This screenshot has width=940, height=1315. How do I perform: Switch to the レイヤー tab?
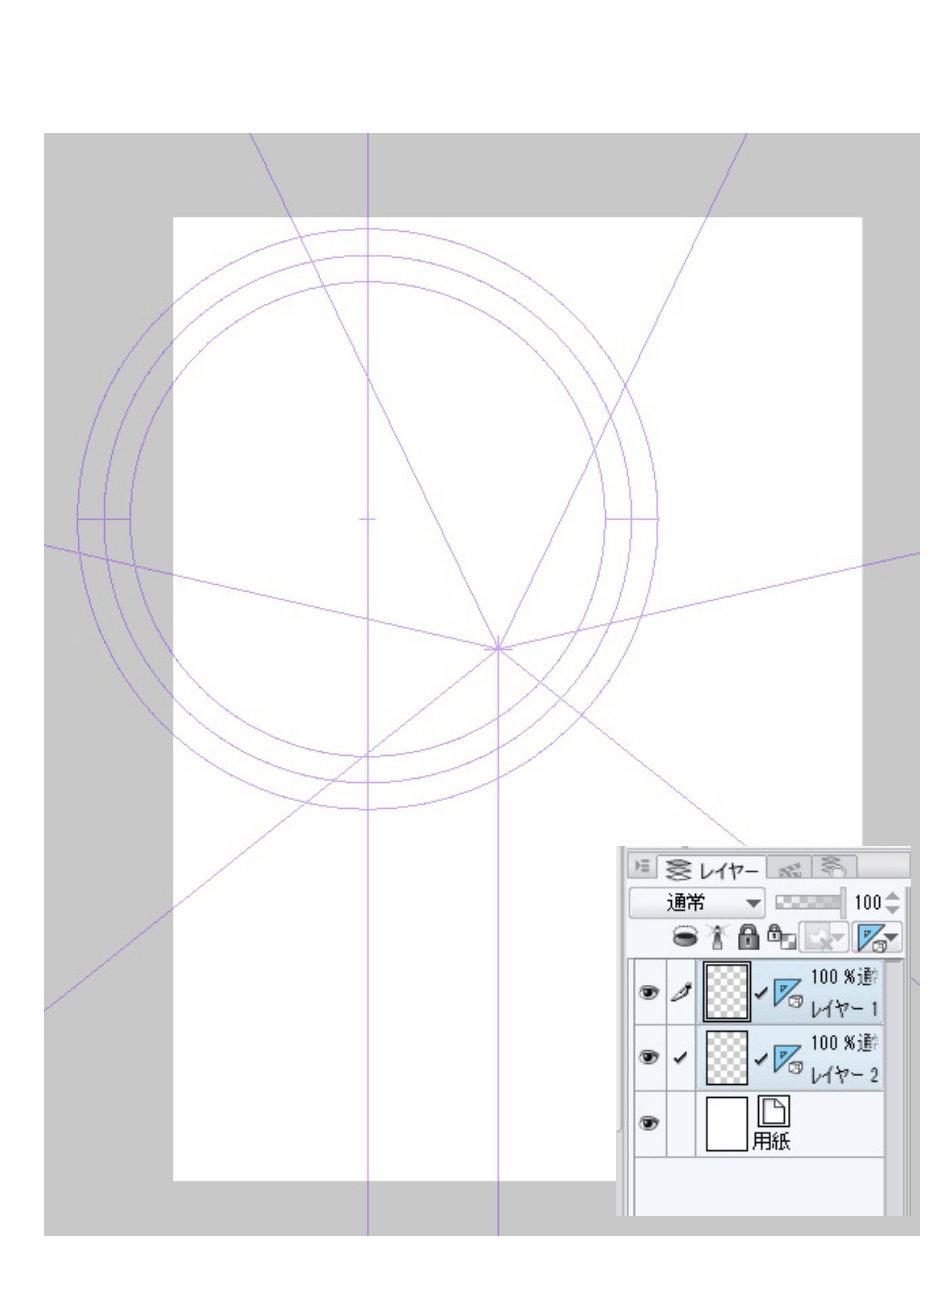(712, 868)
